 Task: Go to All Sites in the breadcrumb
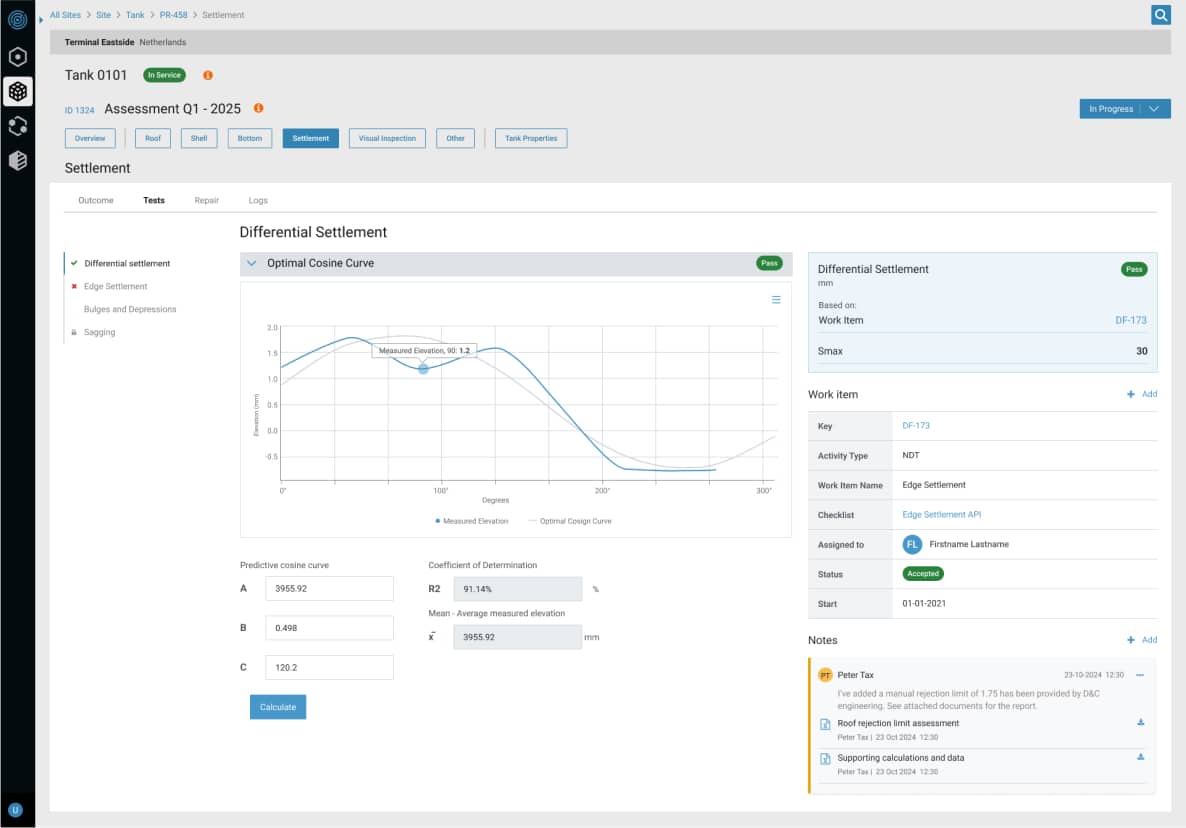tap(65, 15)
